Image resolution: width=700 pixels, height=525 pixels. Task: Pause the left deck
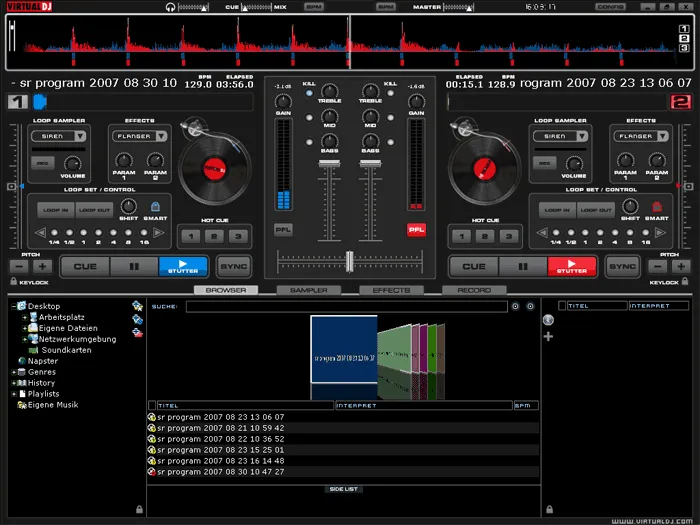point(134,267)
